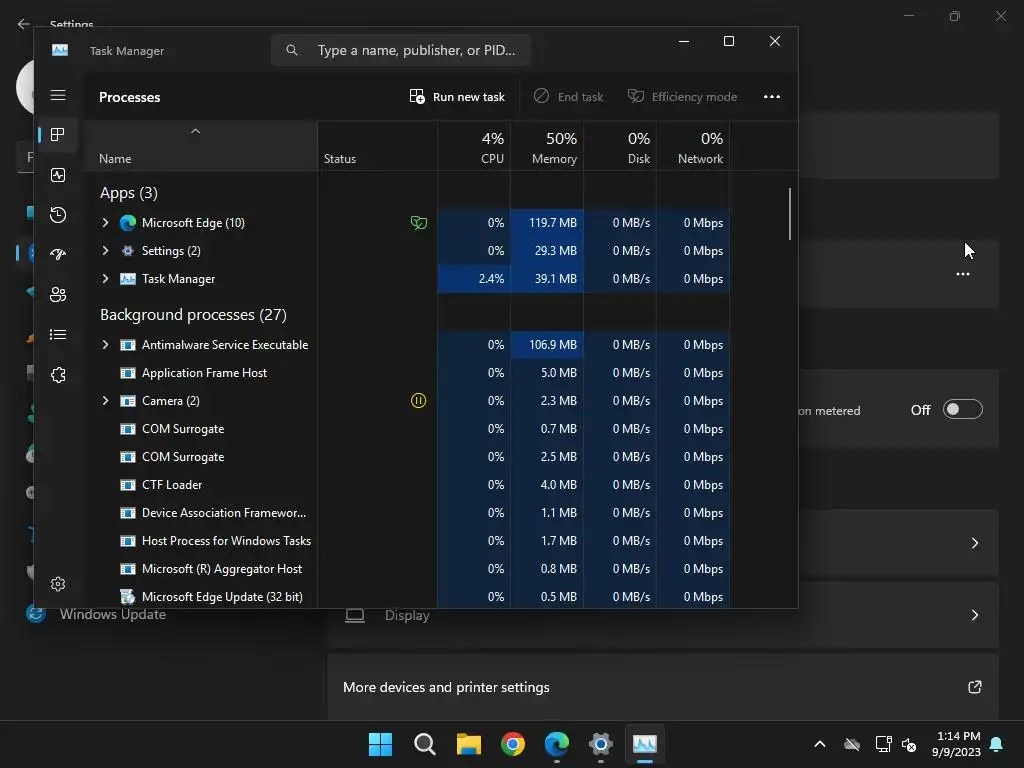Click the 106.9 MB Antimalware memory value
The height and width of the screenshot is (768, 1024).
coord(547,345)
